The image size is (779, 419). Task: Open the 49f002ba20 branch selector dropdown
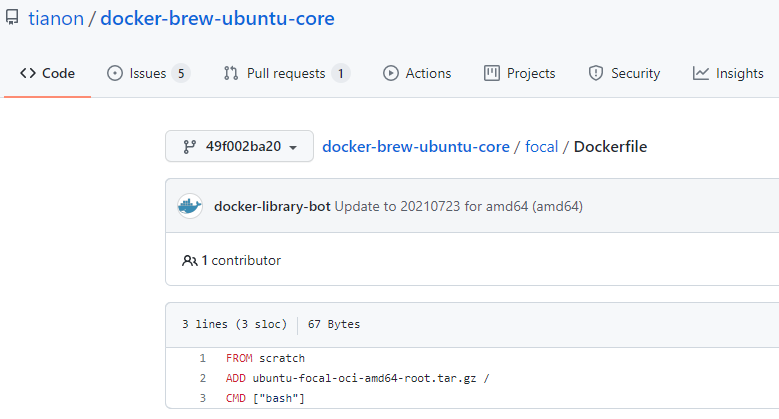point(239,146)
